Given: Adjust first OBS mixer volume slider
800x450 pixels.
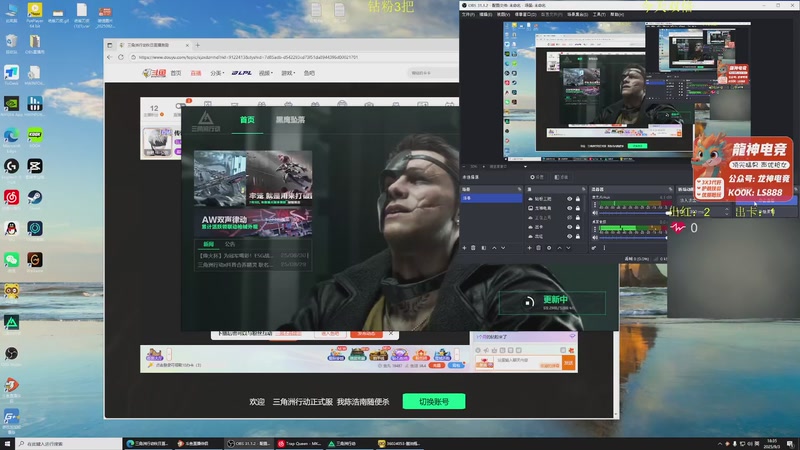Looking at the screenshot, I should pyautogui.click(x=635, y=213).
